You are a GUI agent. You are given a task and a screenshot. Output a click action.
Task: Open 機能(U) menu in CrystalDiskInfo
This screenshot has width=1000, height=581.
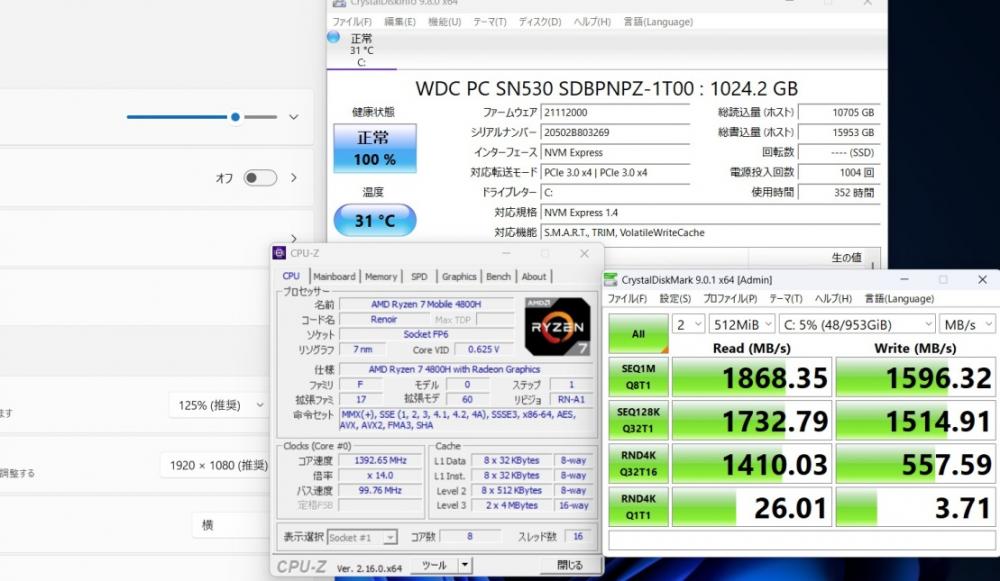[445, 22]
